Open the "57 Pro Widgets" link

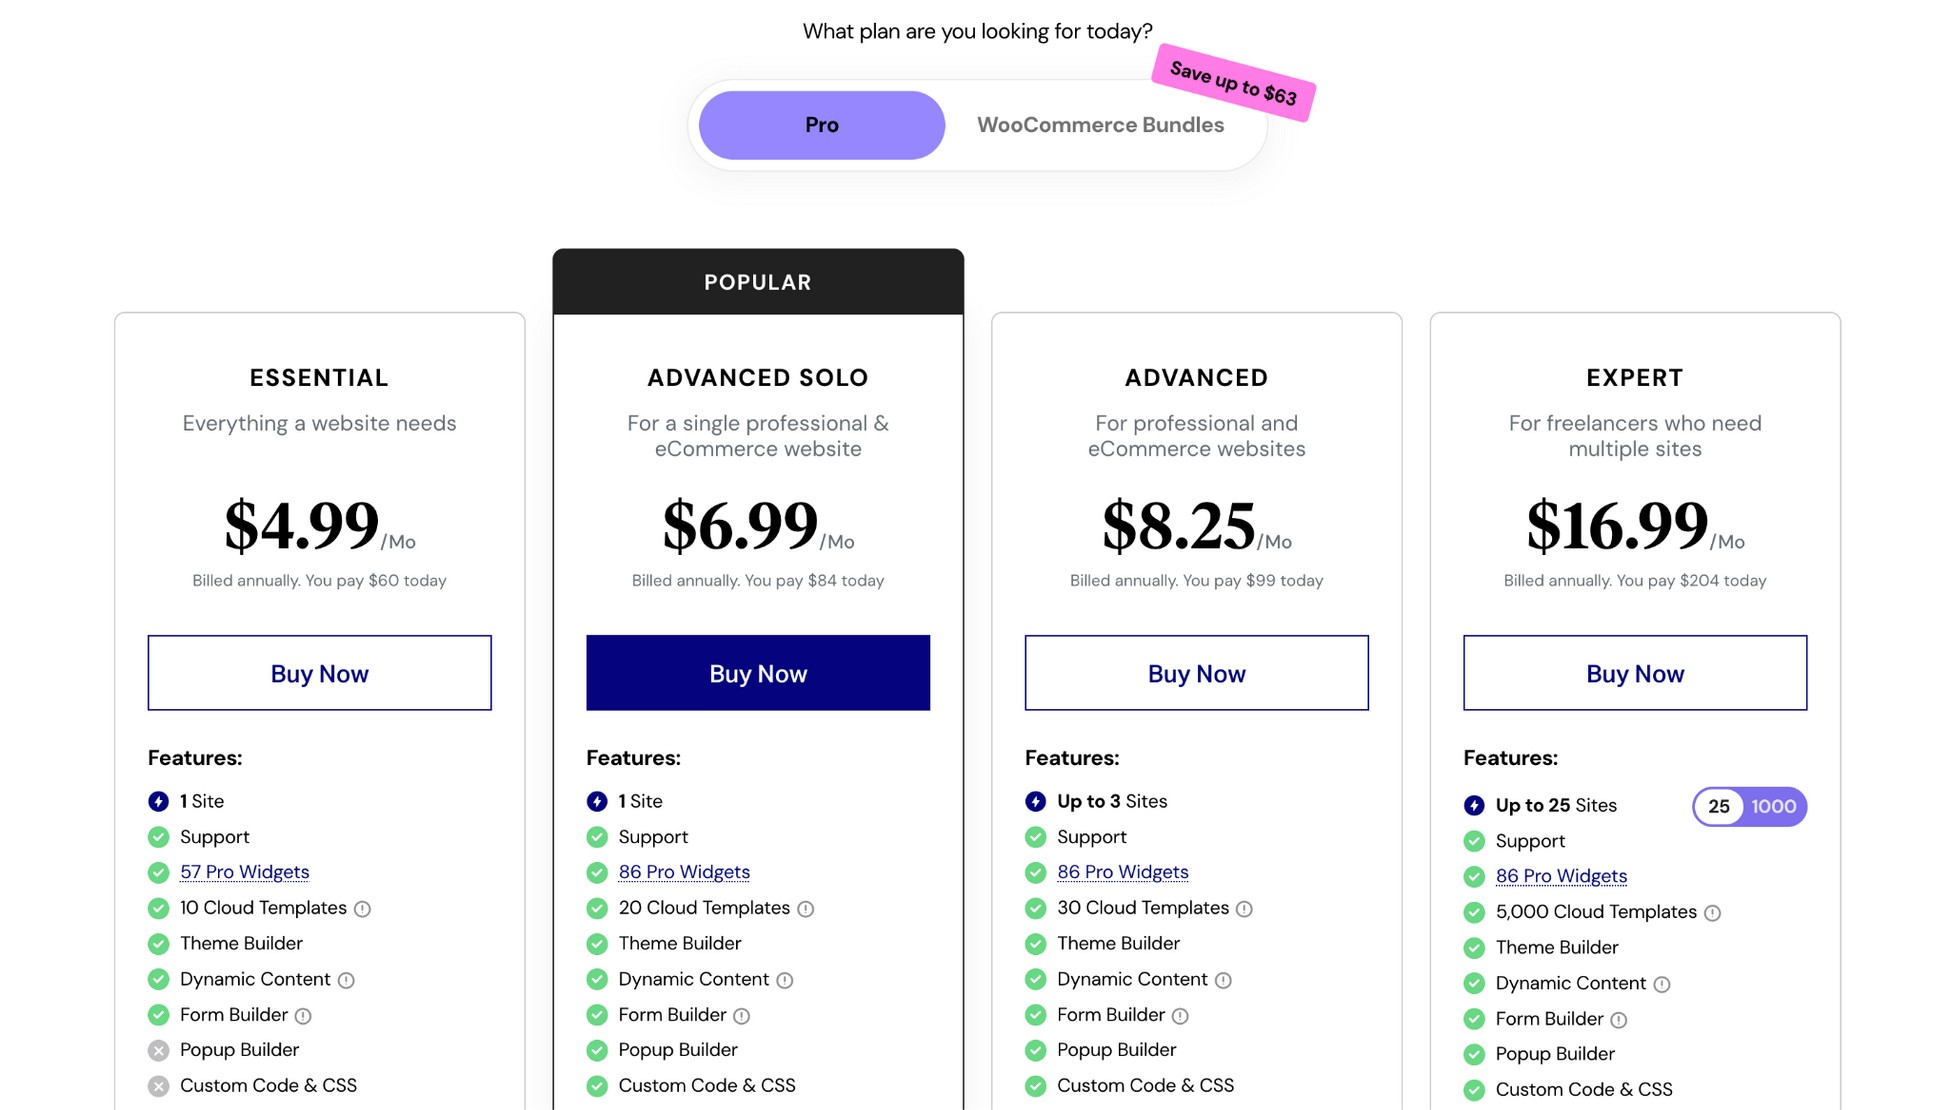pos(244,872)
